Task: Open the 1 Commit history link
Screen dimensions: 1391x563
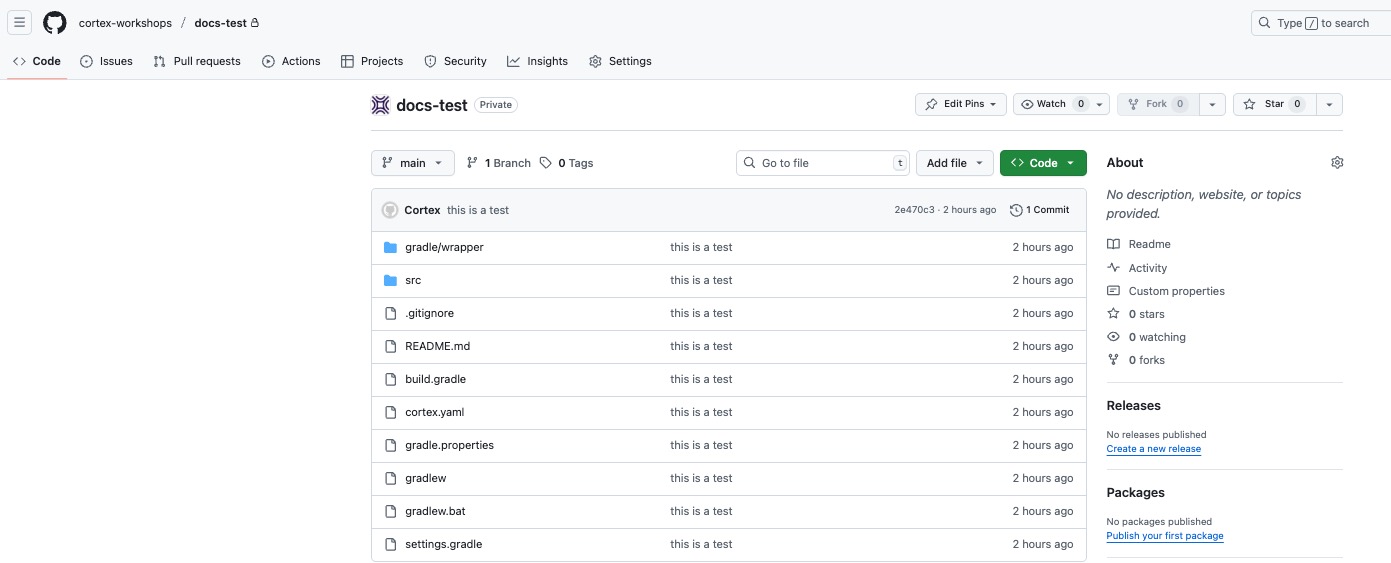Action: [1040, 210]
